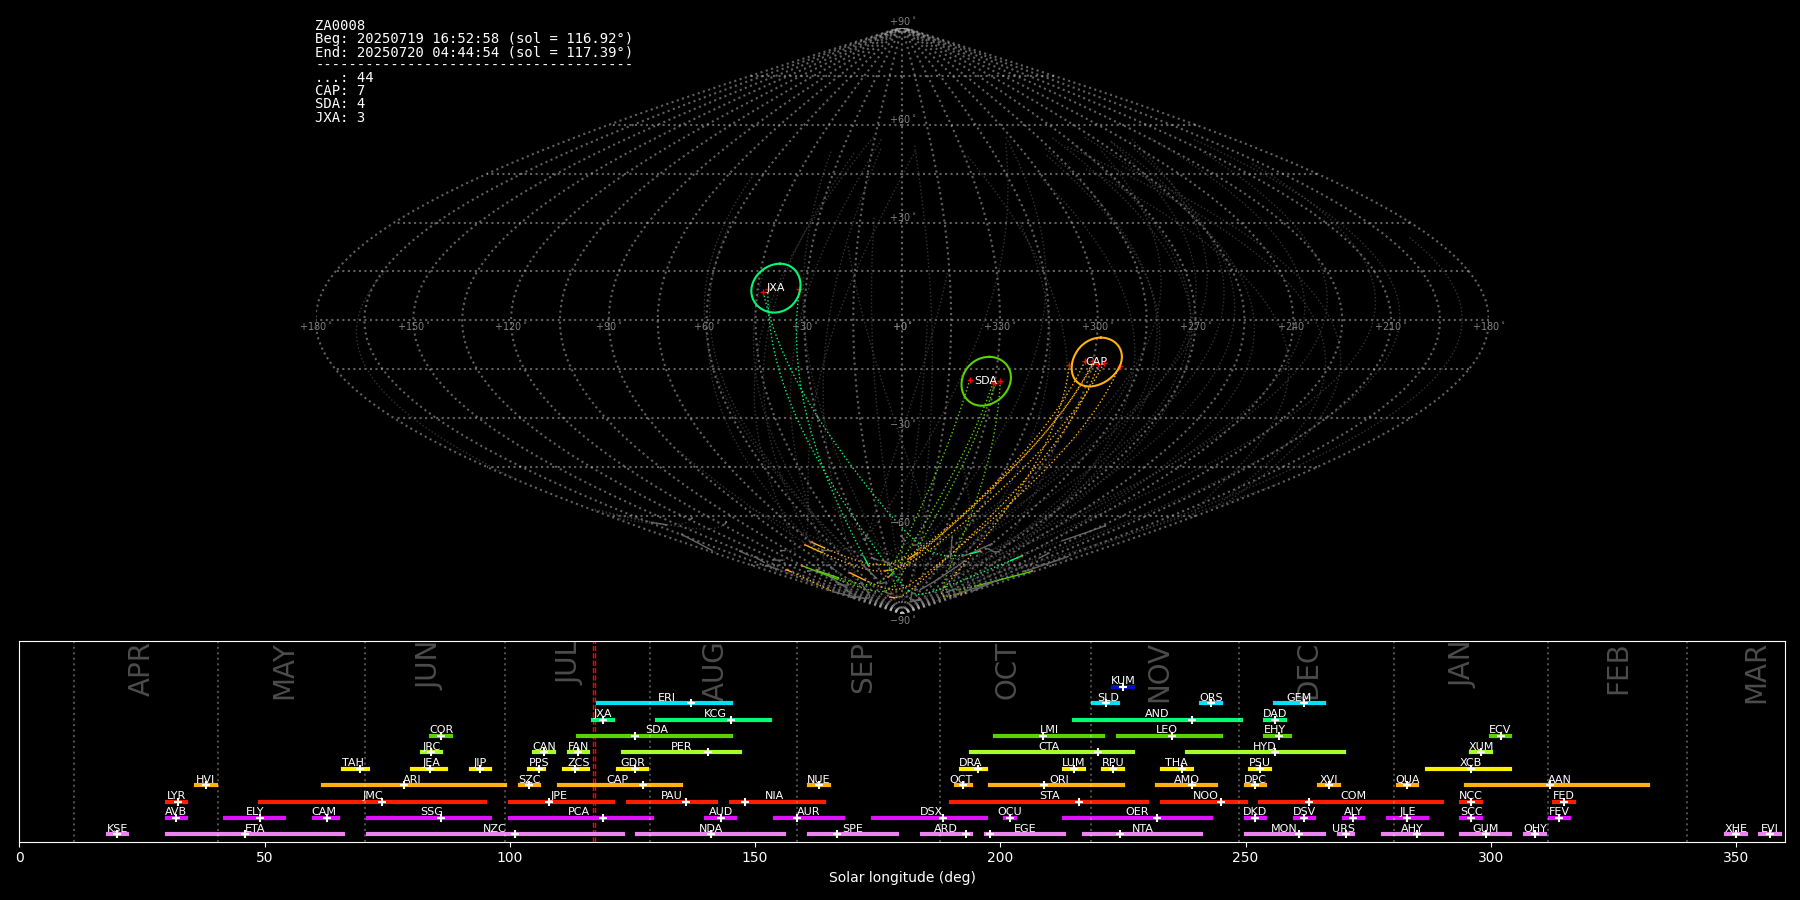This screenshot has width=1800, height=900.
Task: Click the +330 longitude label on map
Action: [x=997, y=327]
